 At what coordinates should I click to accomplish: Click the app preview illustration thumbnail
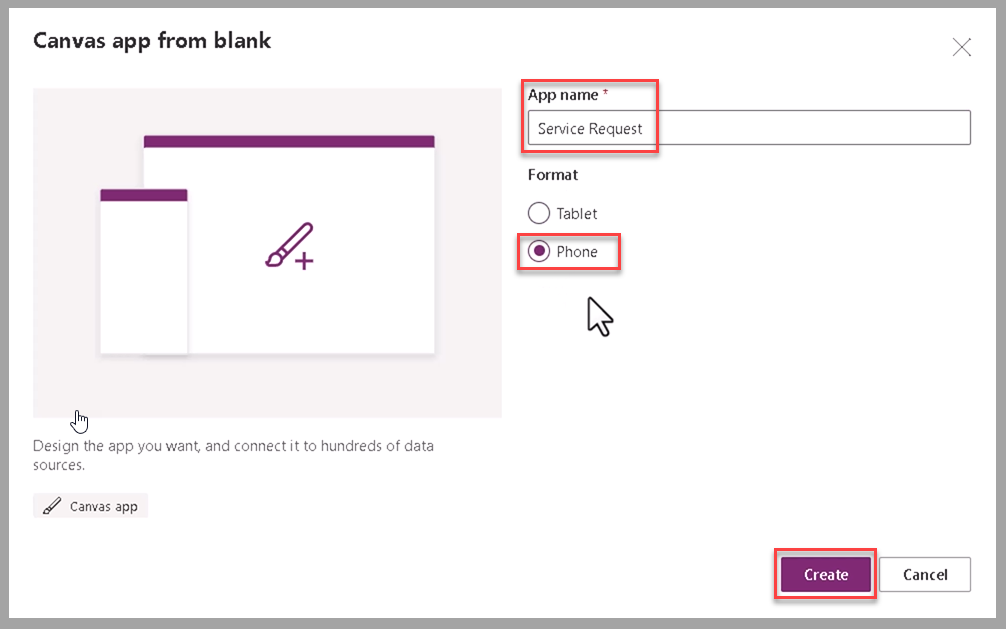pos(267,252)
